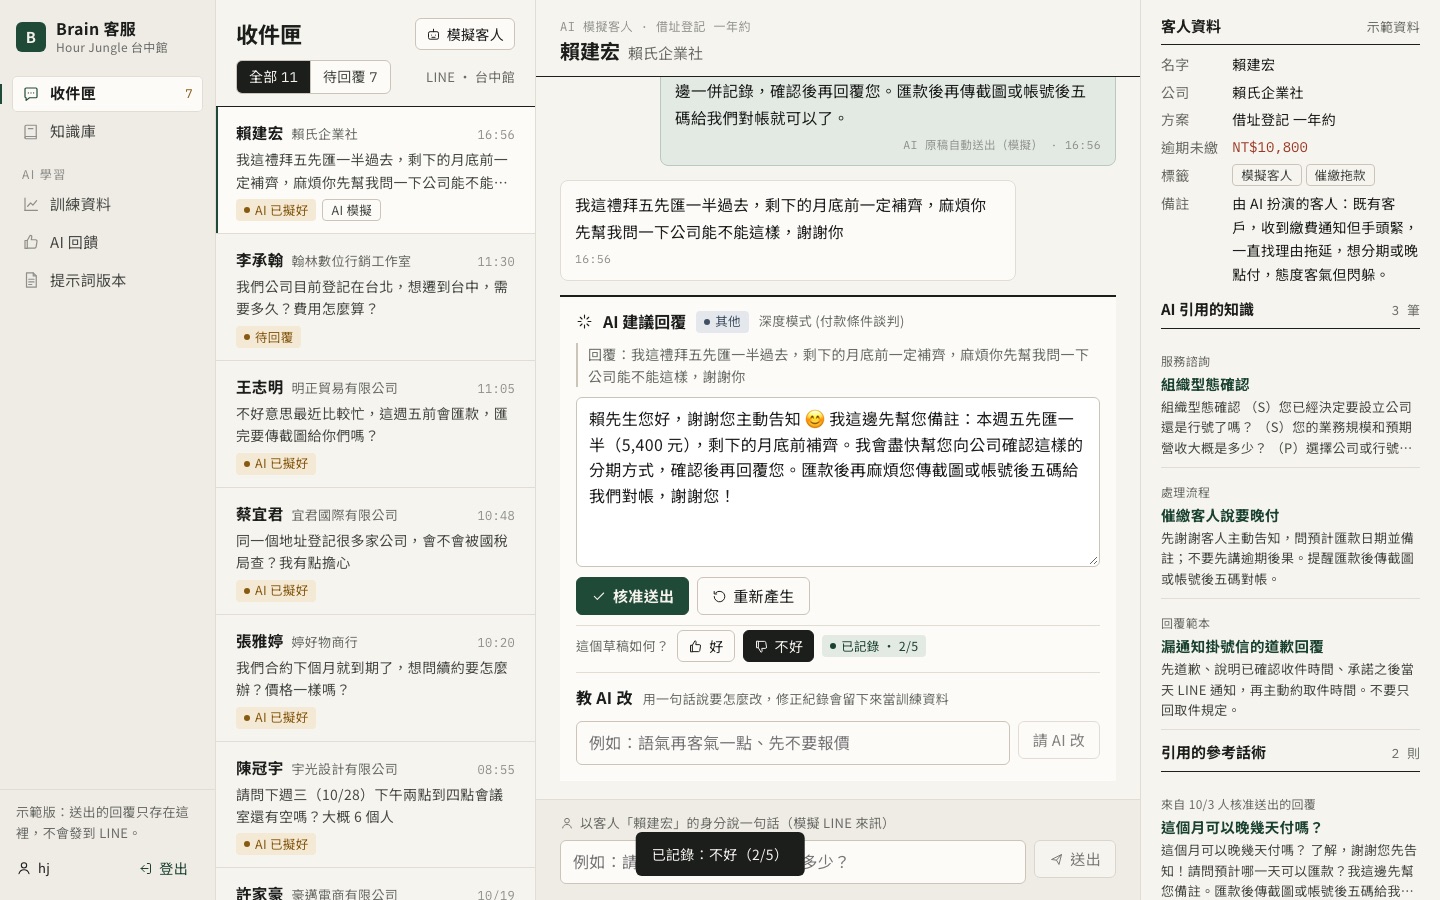The width and height of the screenshot is (1440, 900).
Task: Click the AI 建議回覆 sparkle icon
Action: click(585, 321)
